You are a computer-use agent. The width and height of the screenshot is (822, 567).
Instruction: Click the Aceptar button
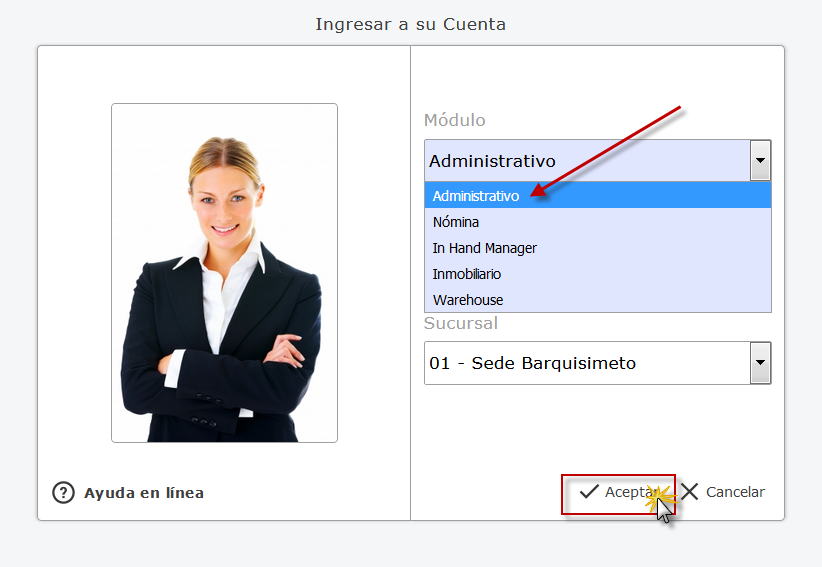[618, 494]
